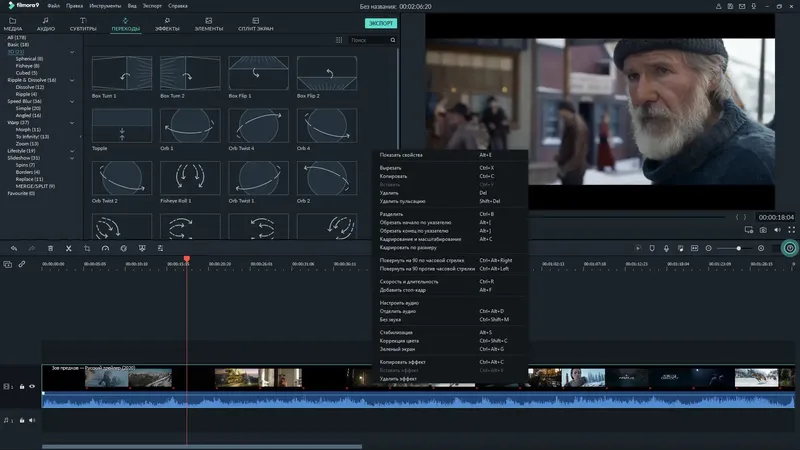Screen dimensions: 800x450
Task: Click the trash delete icon in timeline toolbar
Action: pyautogui.click(x=50, y=248)
